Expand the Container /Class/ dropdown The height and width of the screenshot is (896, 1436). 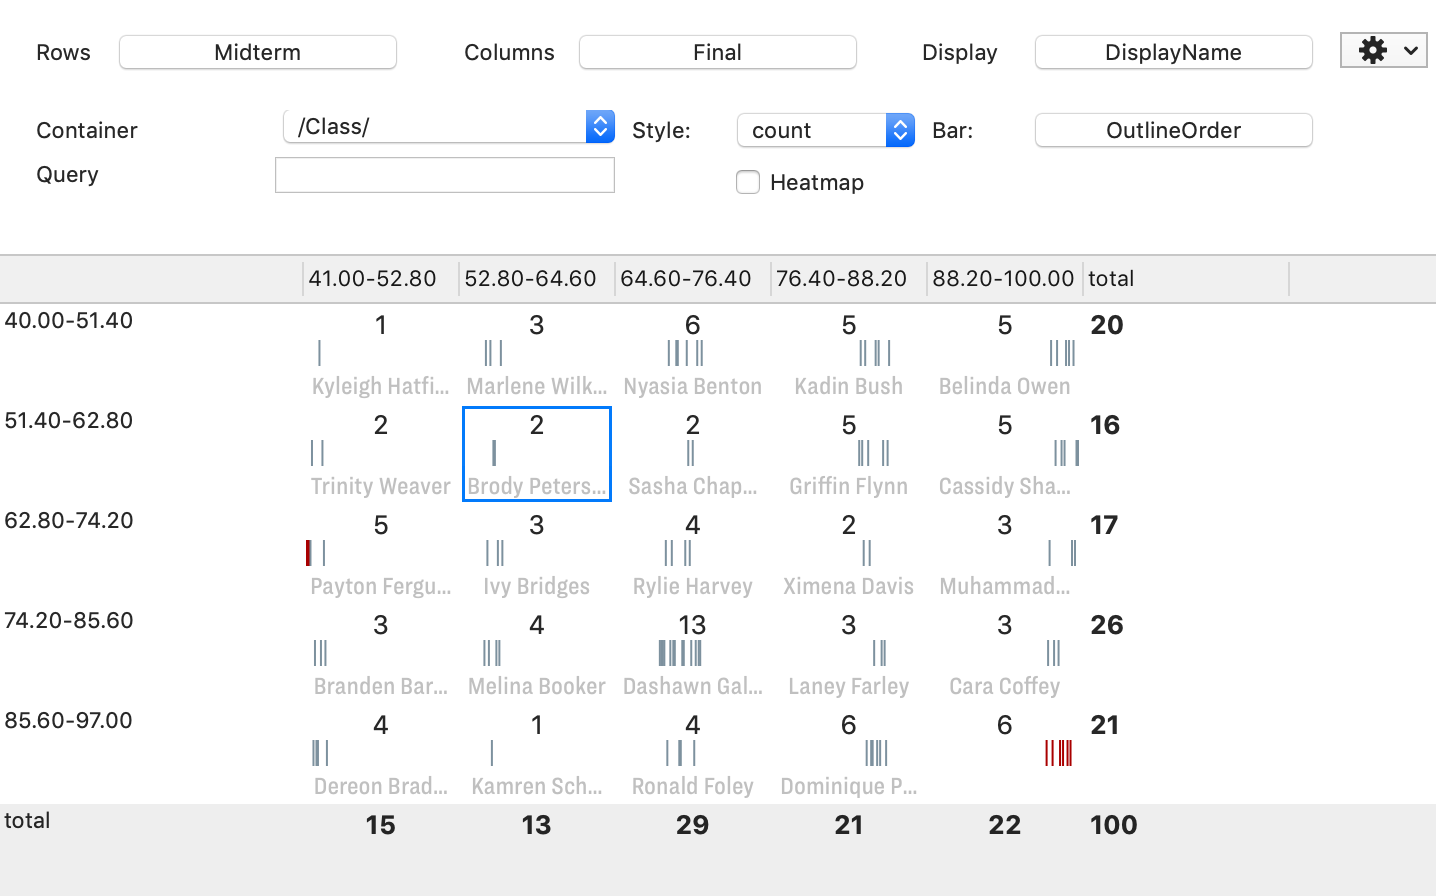pyautogui.click(x=600, y=127)
